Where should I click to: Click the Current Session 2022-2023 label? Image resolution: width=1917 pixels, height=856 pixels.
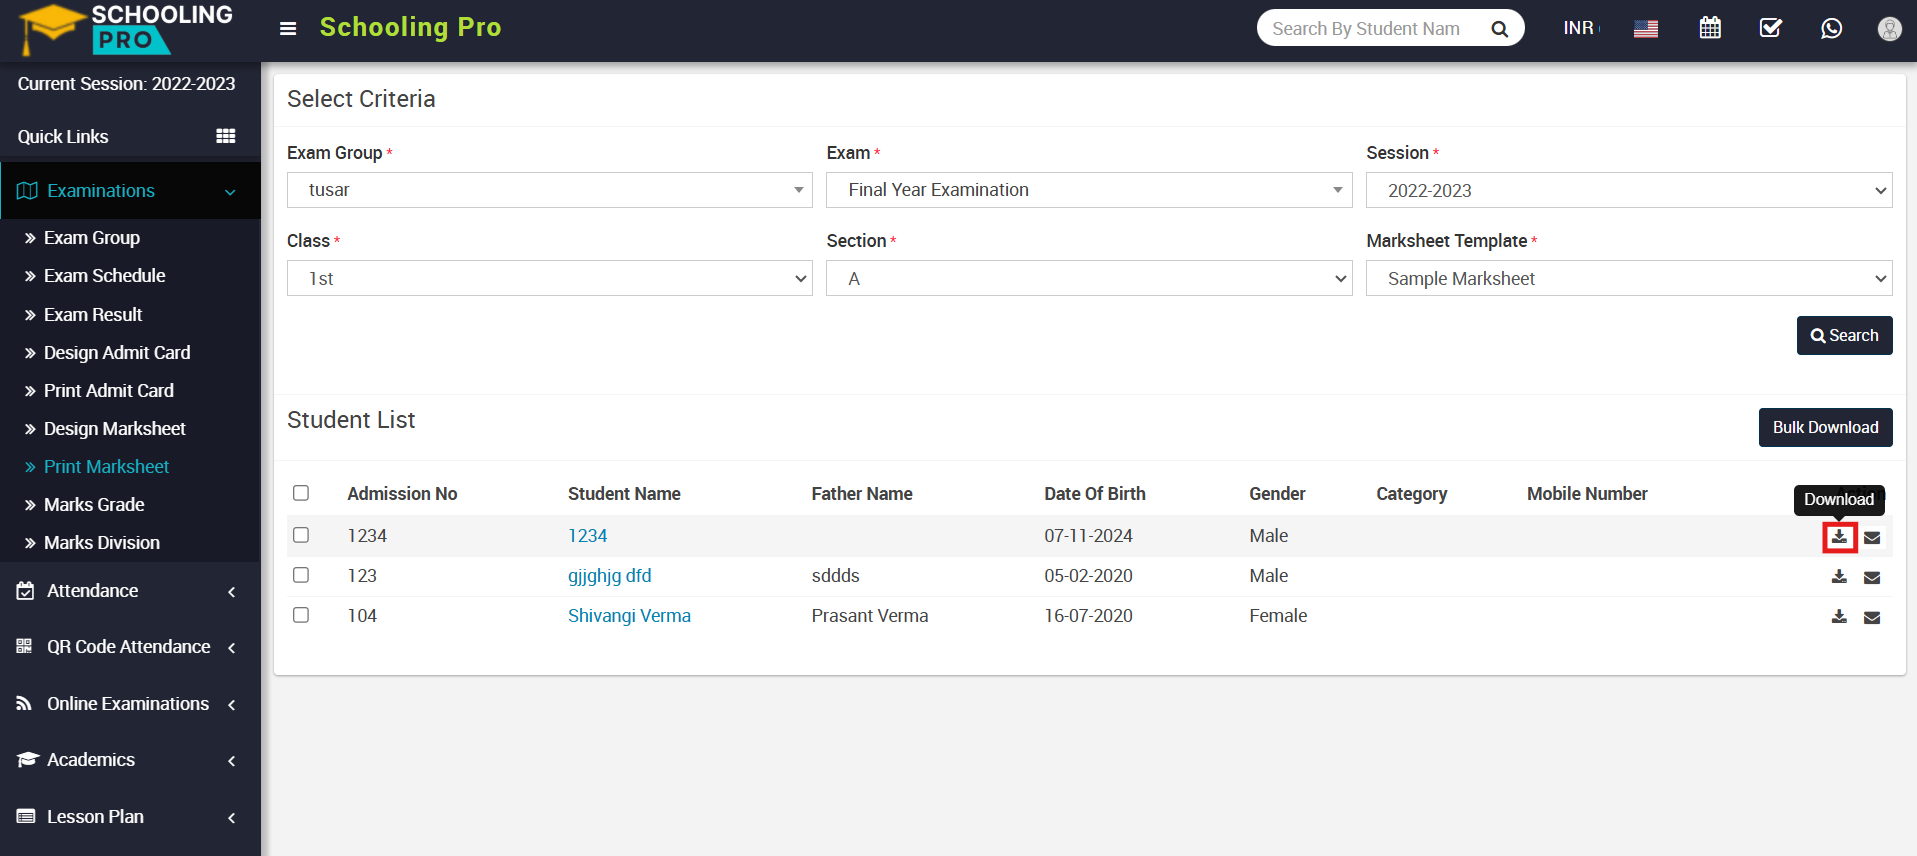click(x=126, y=84)
